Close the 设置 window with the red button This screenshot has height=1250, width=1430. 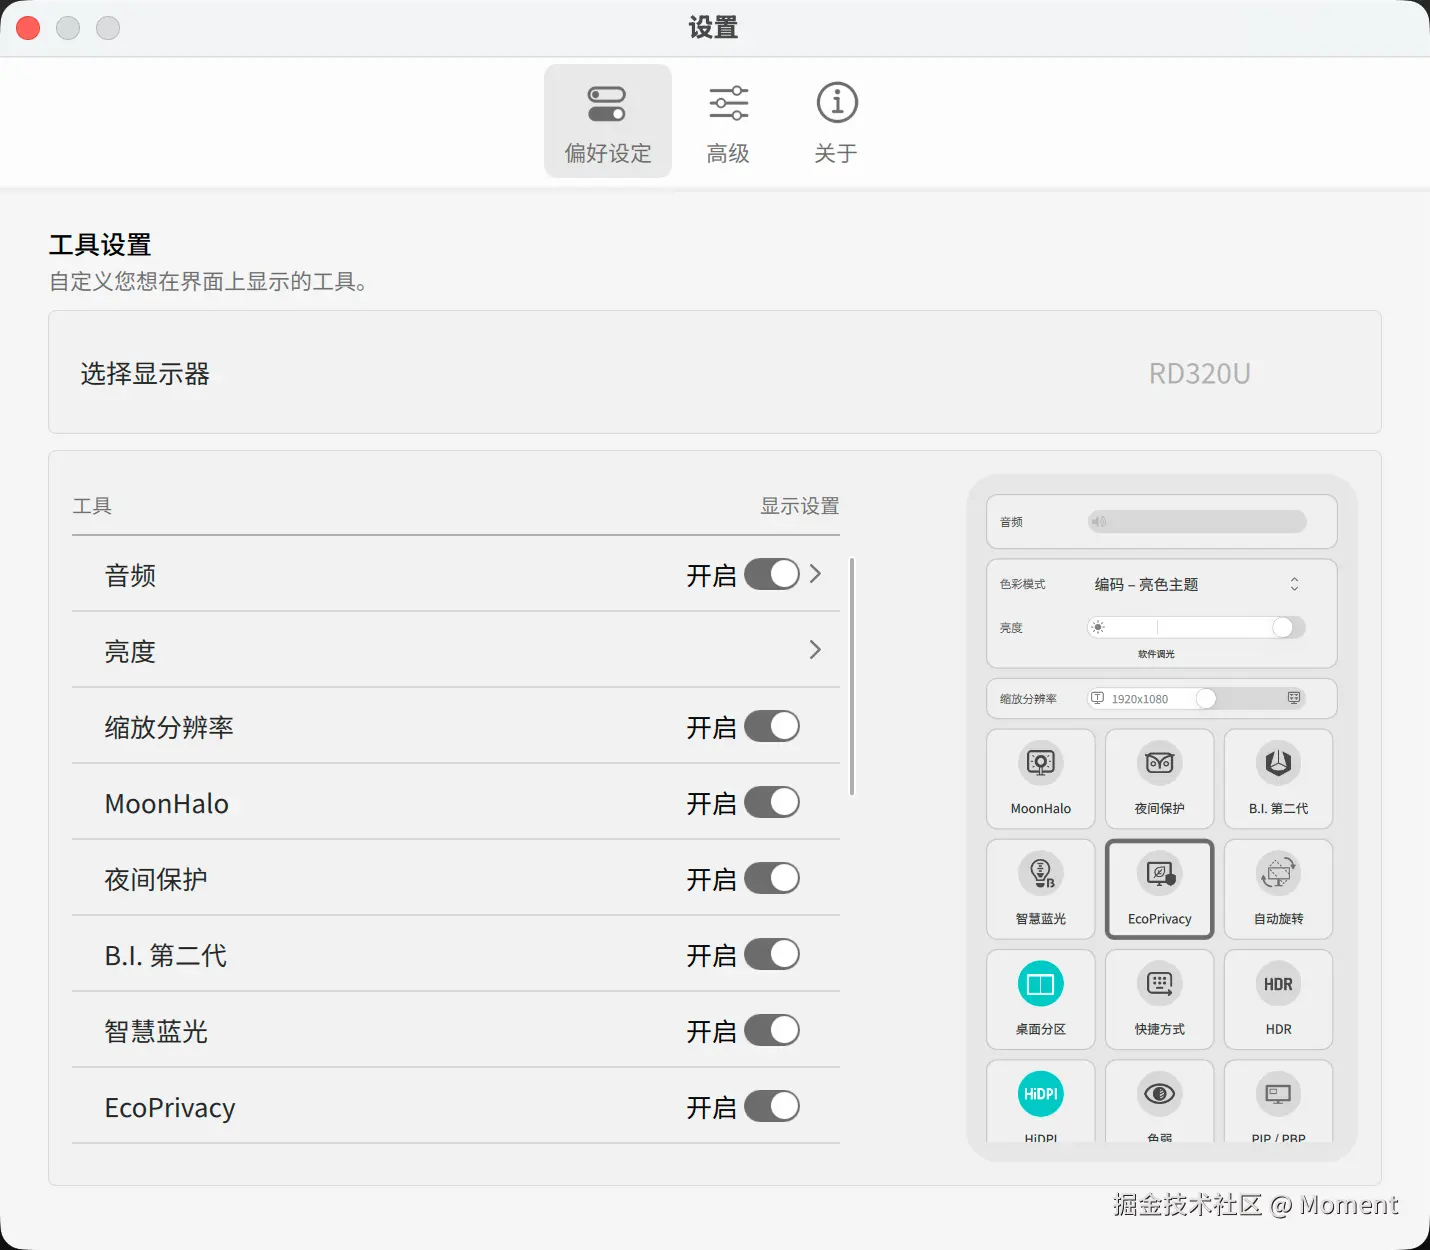28,28
